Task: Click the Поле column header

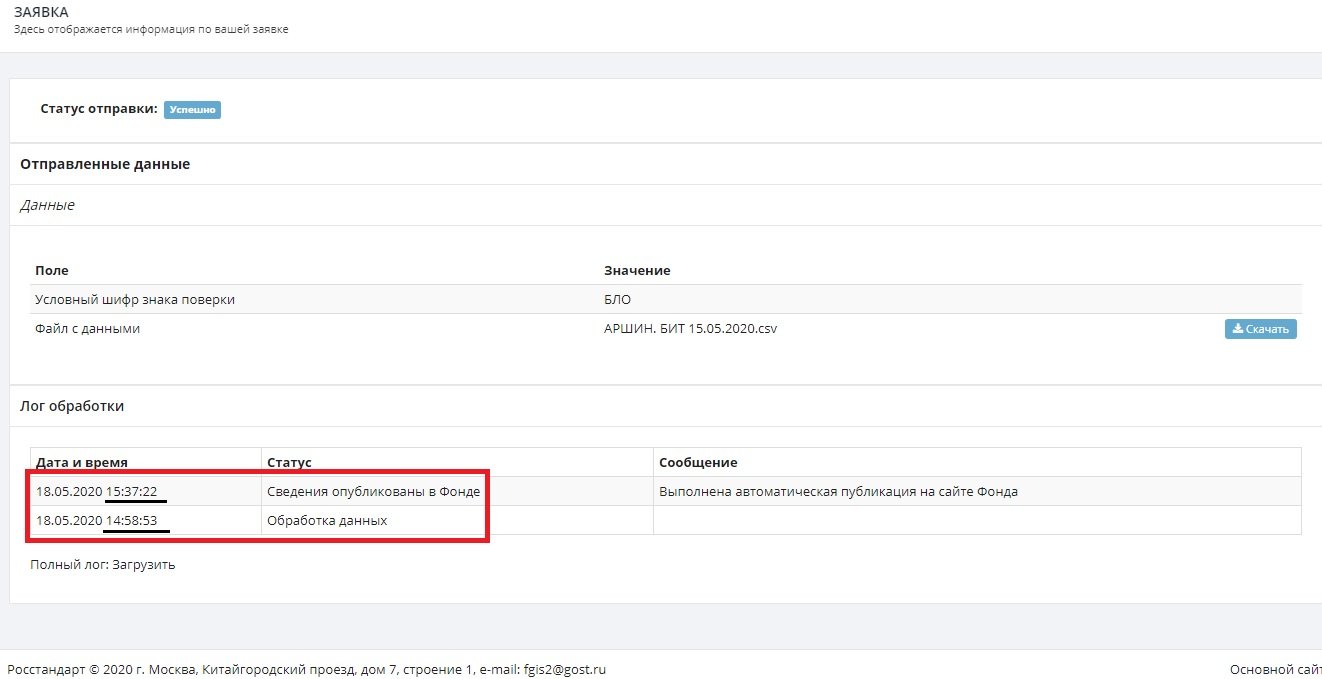Action: pos(52,271)
